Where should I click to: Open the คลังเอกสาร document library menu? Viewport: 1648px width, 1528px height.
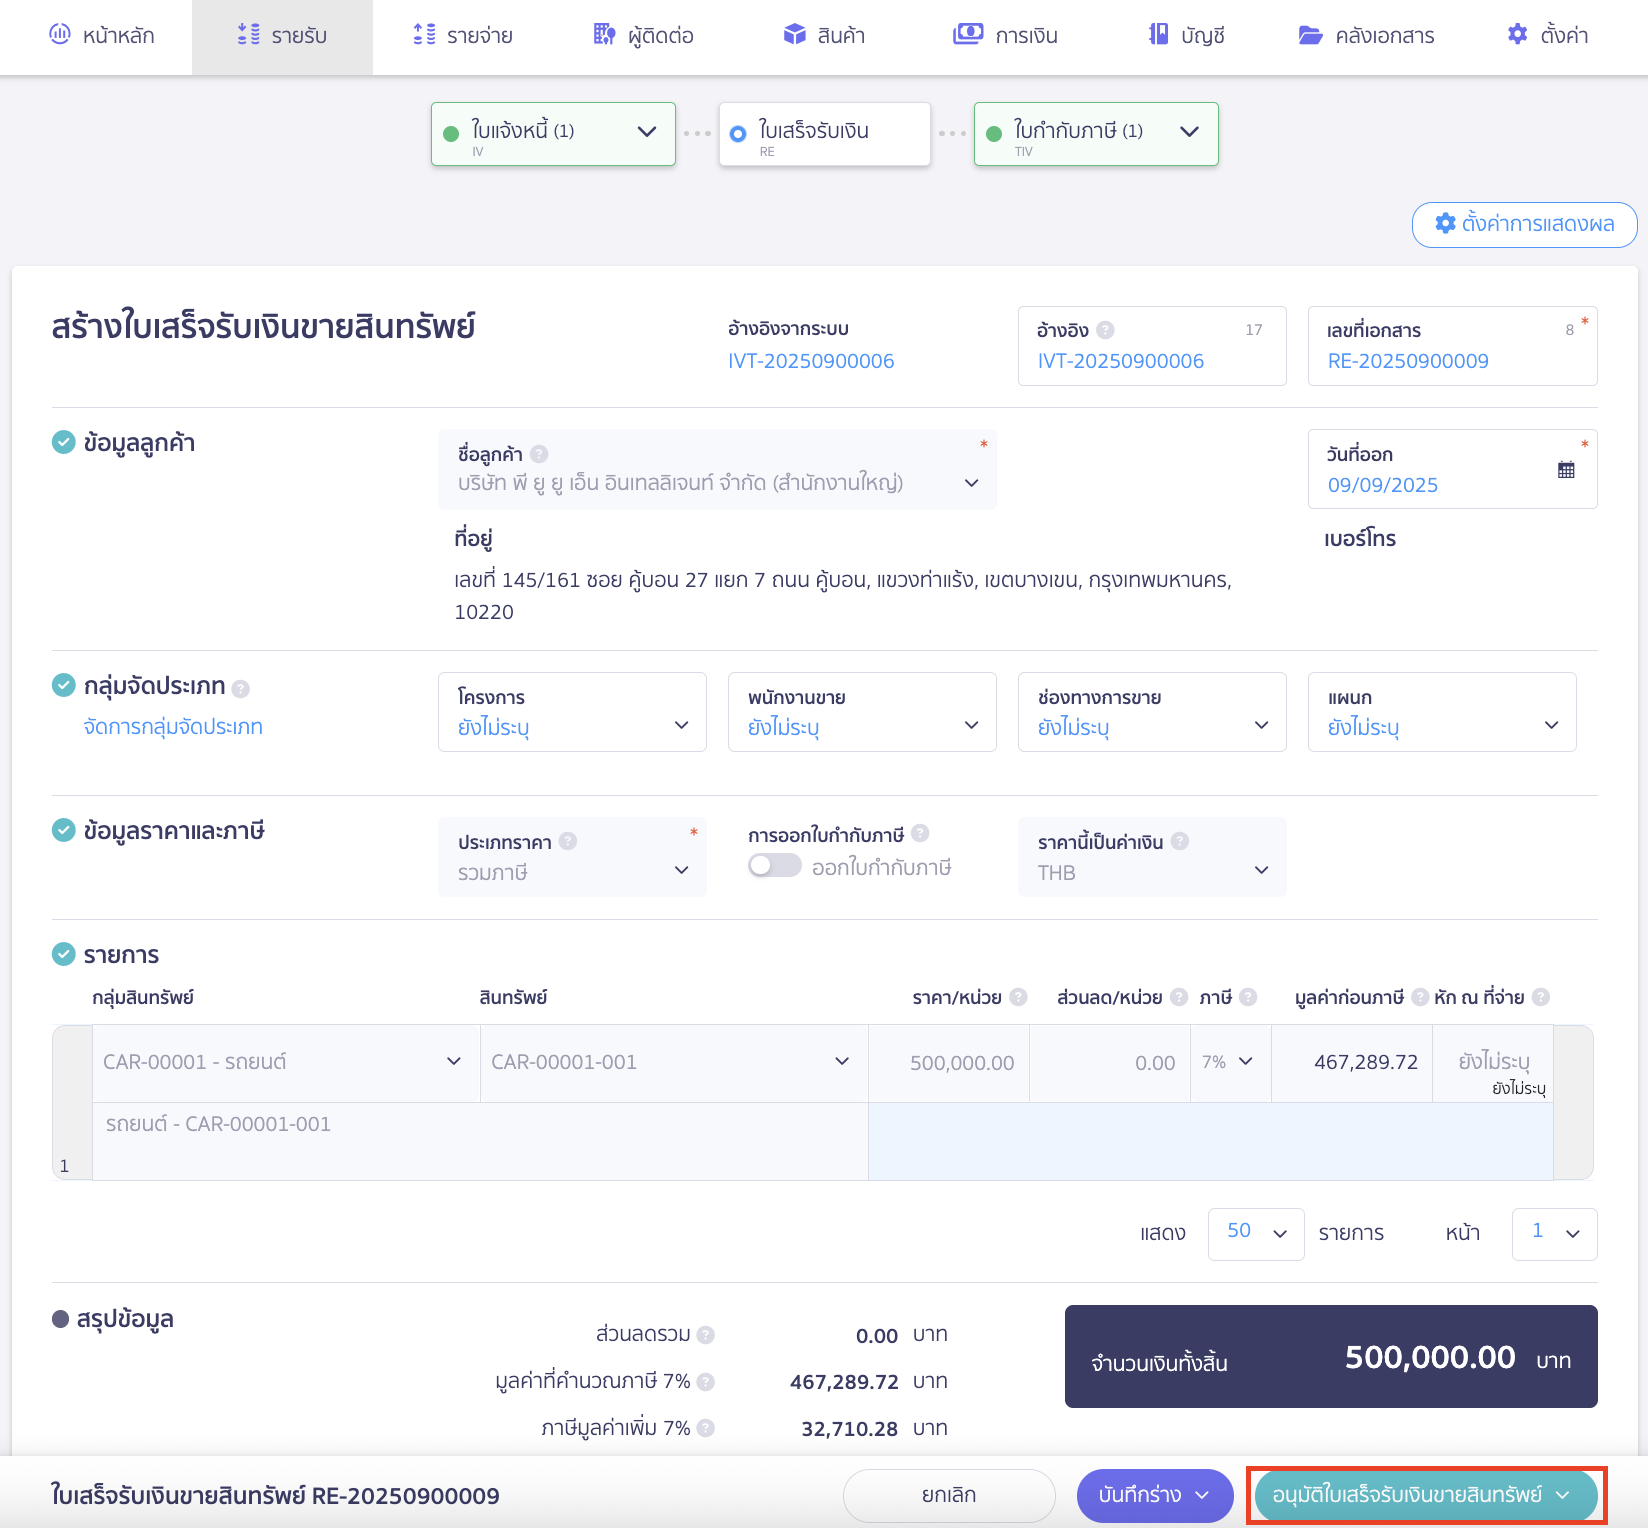[x=1366, y=36]
